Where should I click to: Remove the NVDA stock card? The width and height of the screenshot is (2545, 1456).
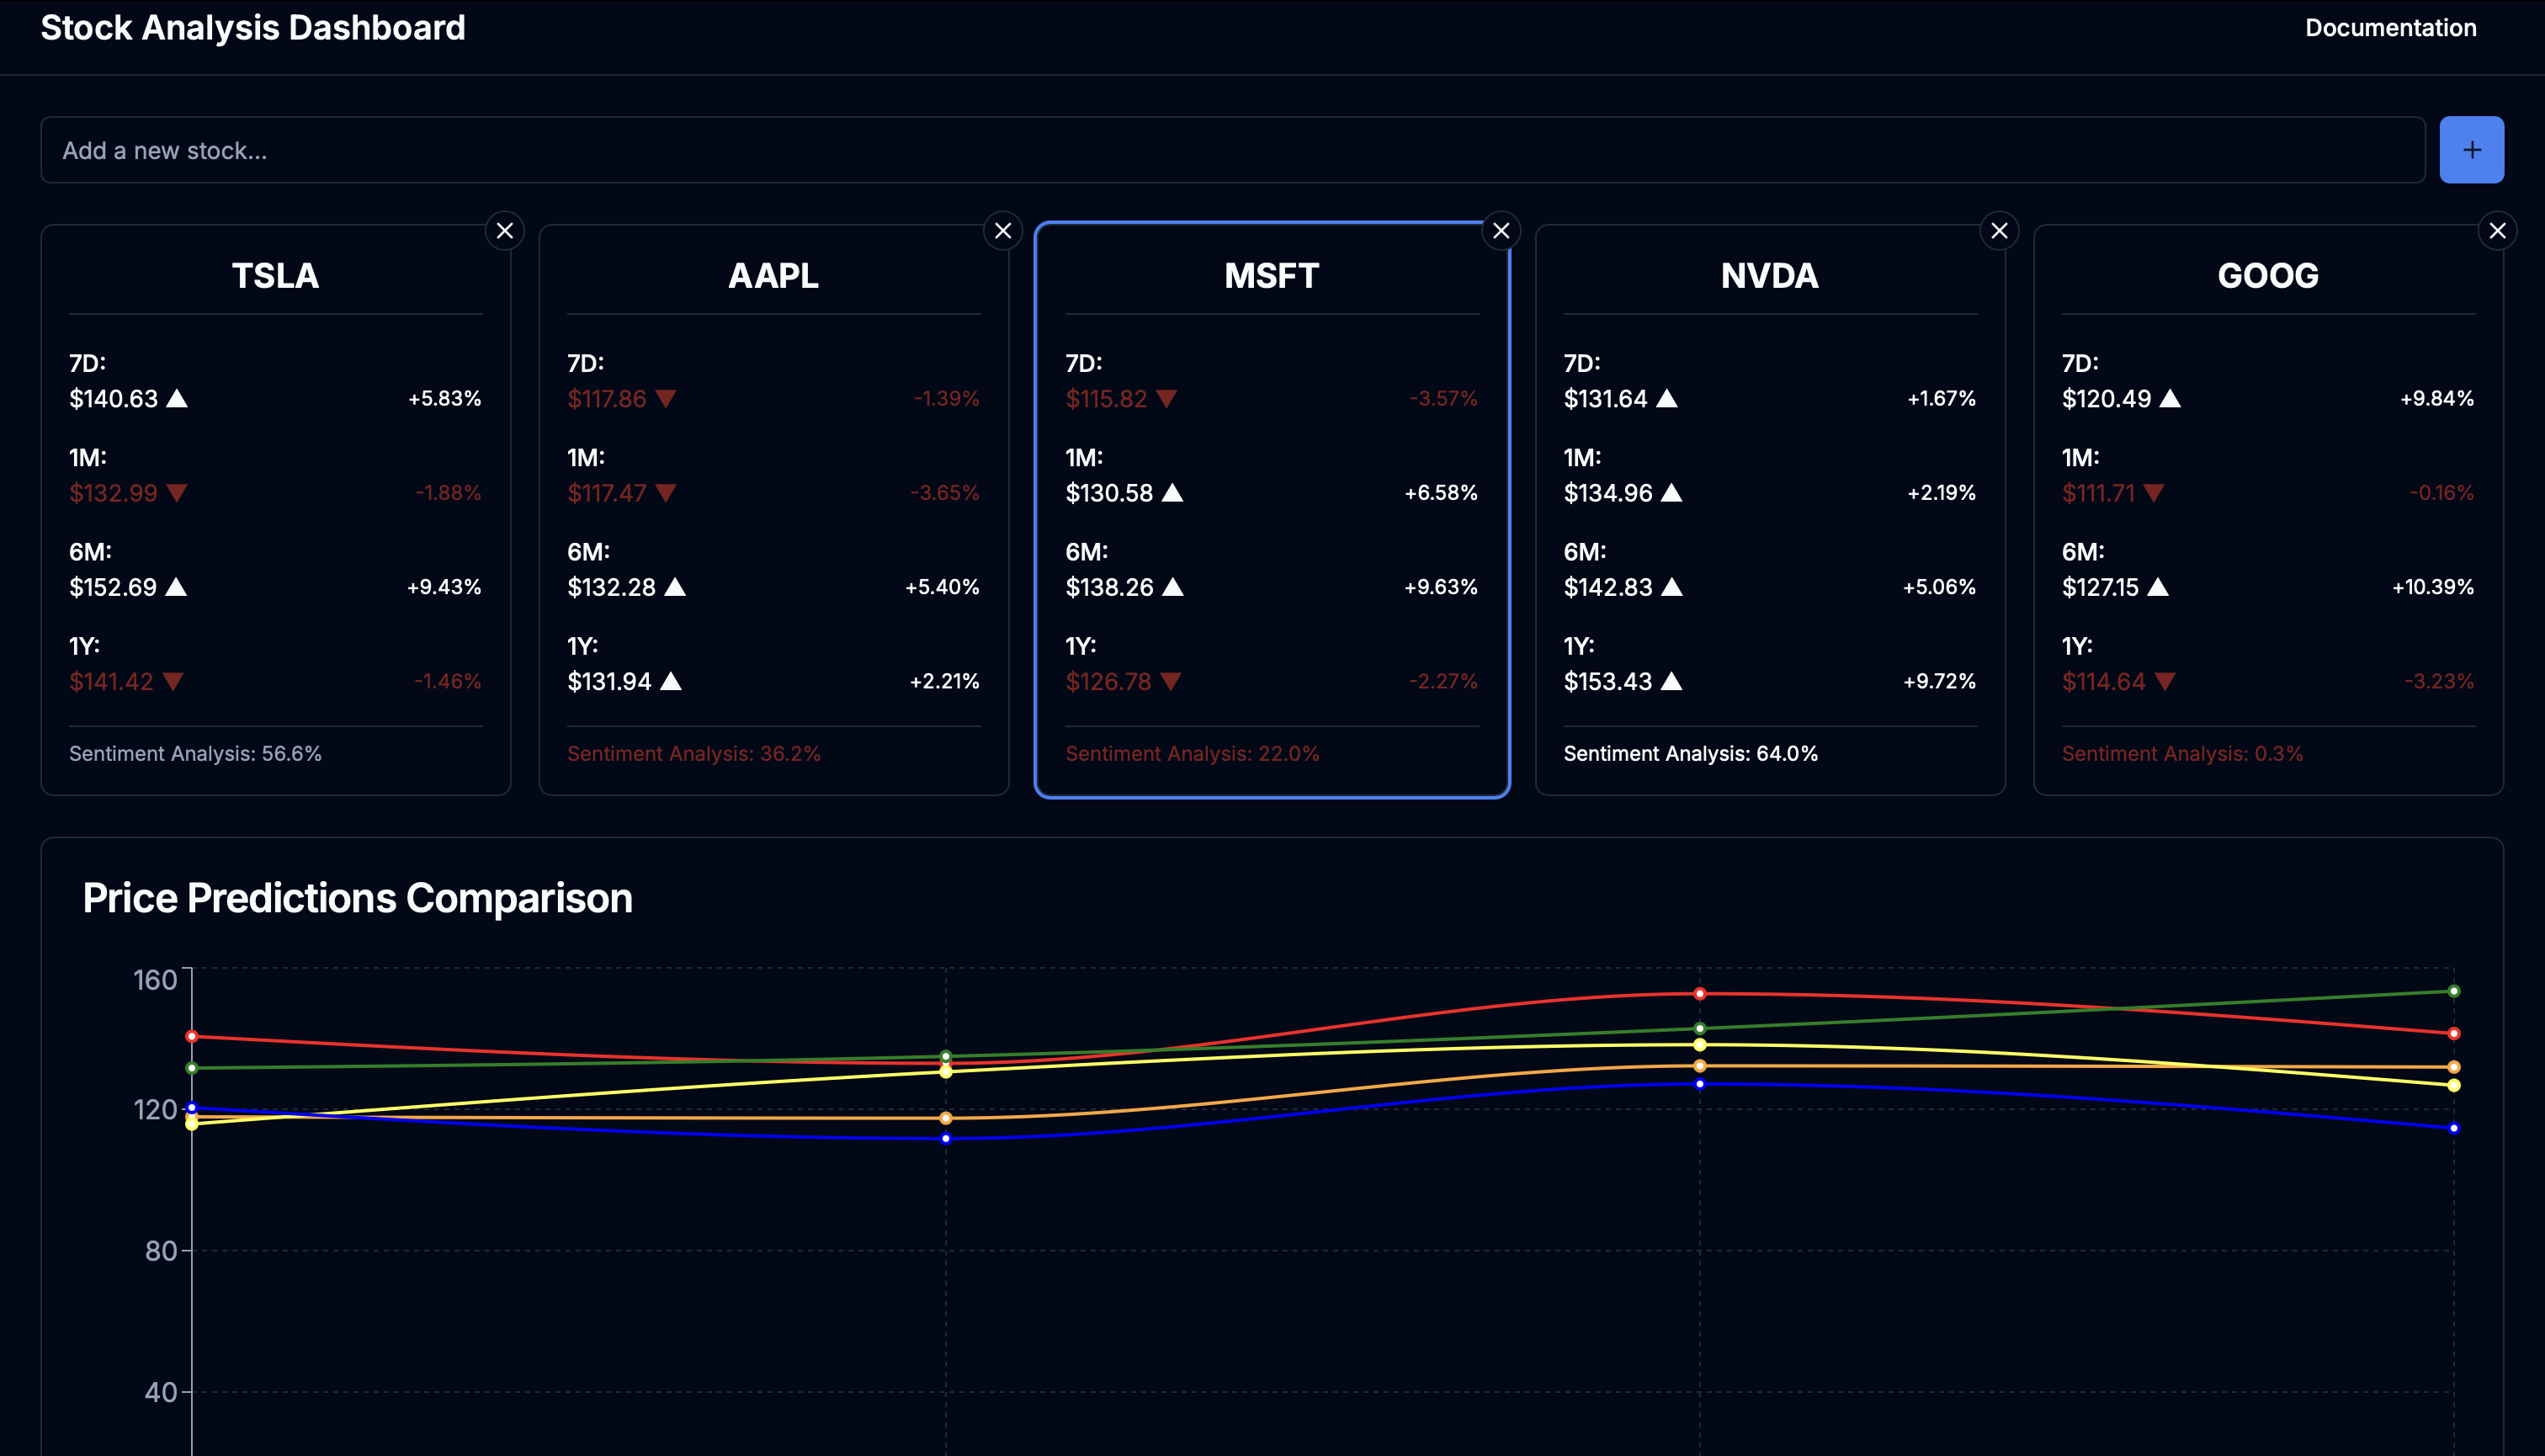pyautogui.click(x=1999, y=231)
